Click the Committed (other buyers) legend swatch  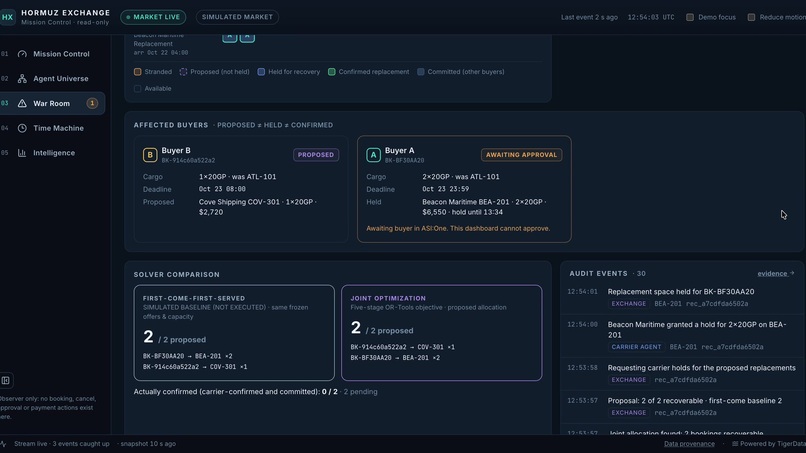[420, 72]
